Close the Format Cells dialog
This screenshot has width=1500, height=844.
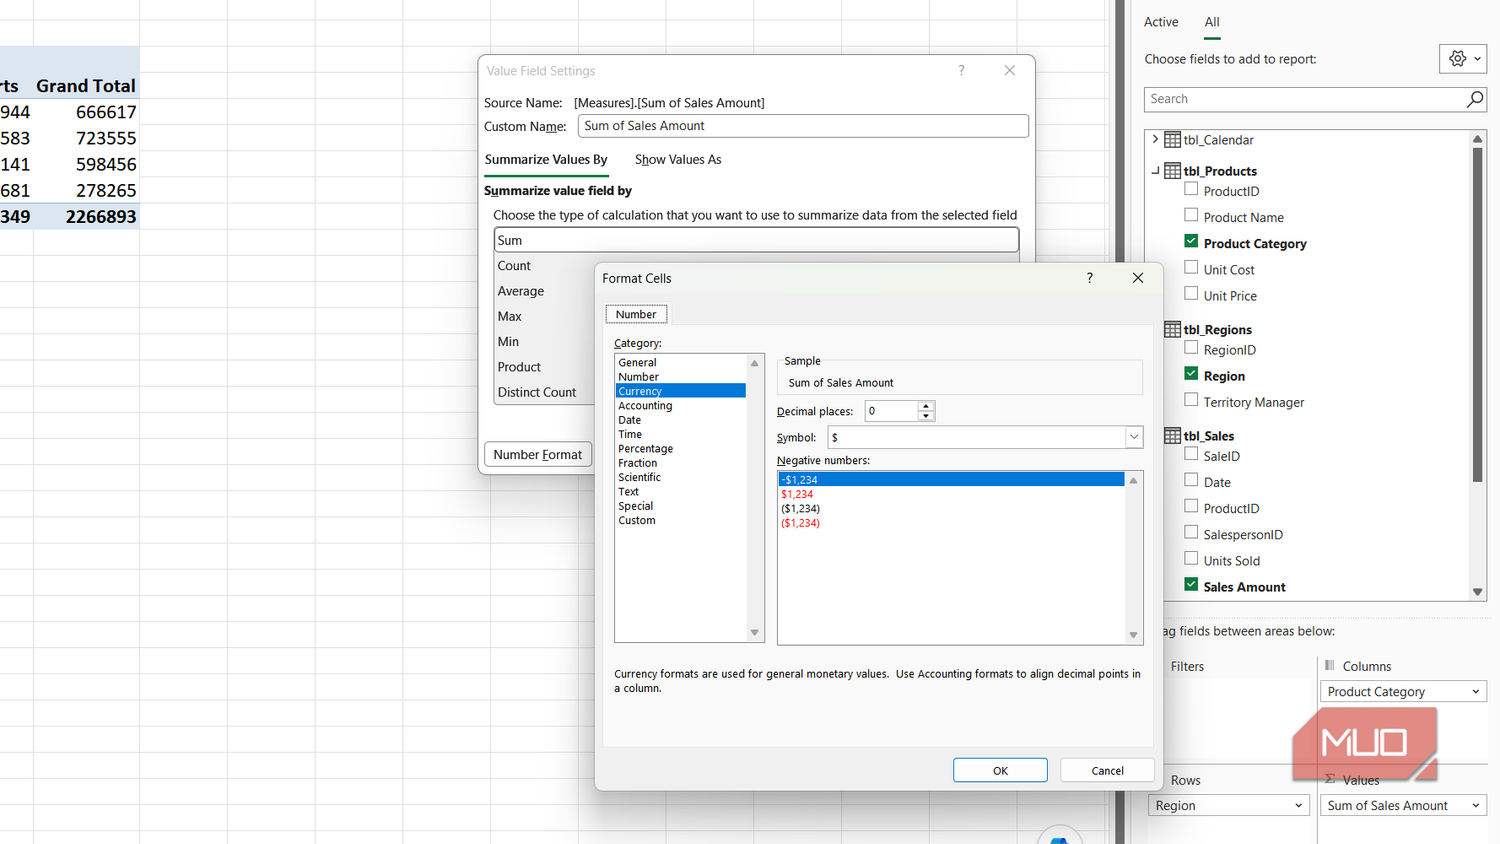coord(1137,278)
